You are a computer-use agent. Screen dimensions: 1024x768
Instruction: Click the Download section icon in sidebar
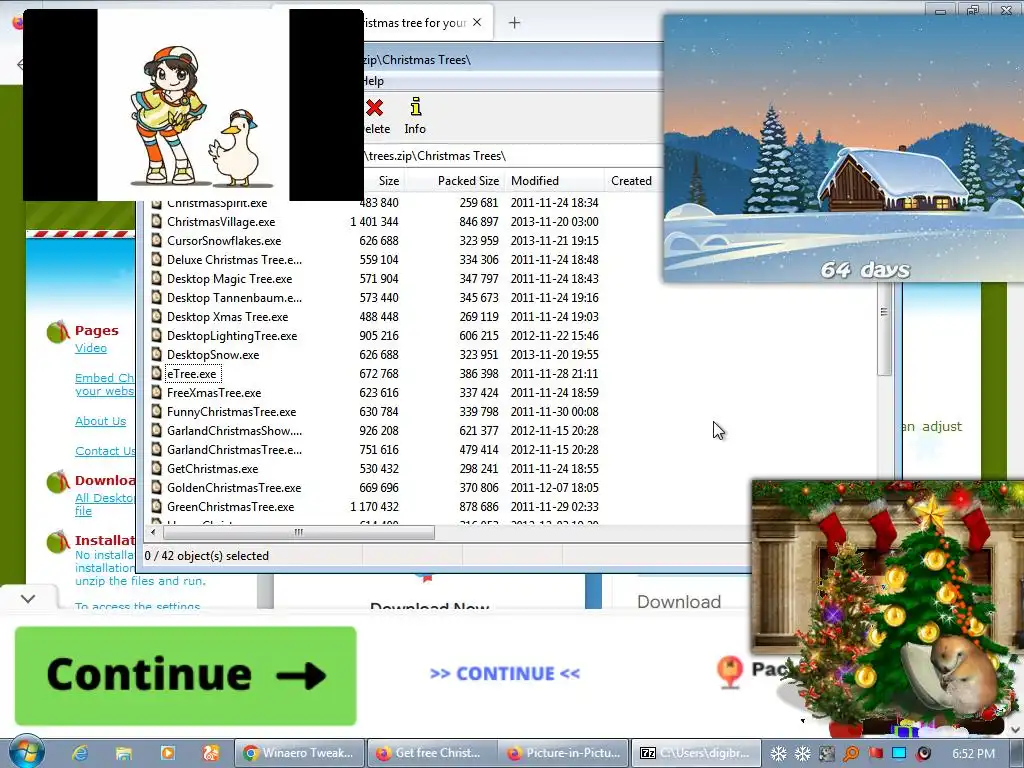point(58,482)
